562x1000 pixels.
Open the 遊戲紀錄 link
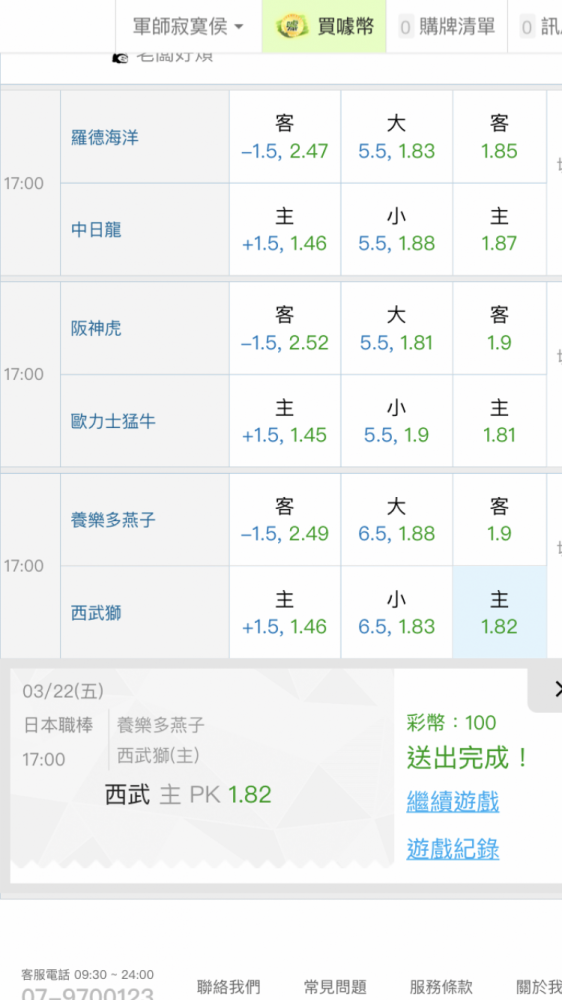(452, 849)
